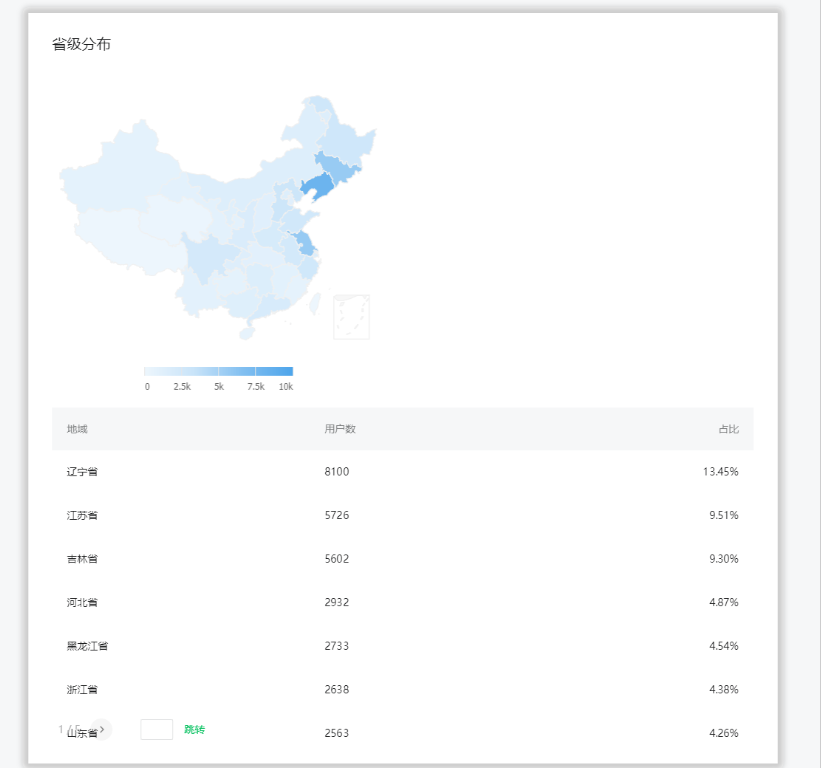Click the percentage 4.87%
Viewport: 823px width, 768px height.
724,602
